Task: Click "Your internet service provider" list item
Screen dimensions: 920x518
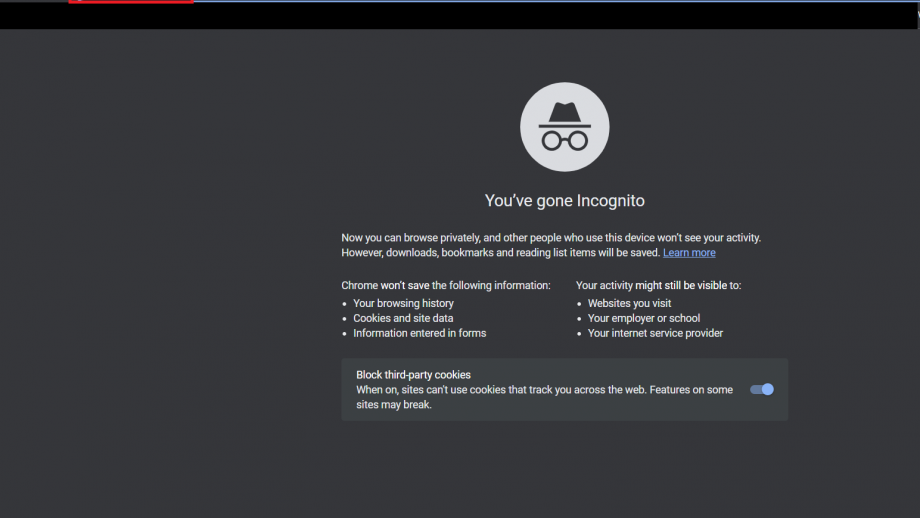Action: click(x=655, y=333)
